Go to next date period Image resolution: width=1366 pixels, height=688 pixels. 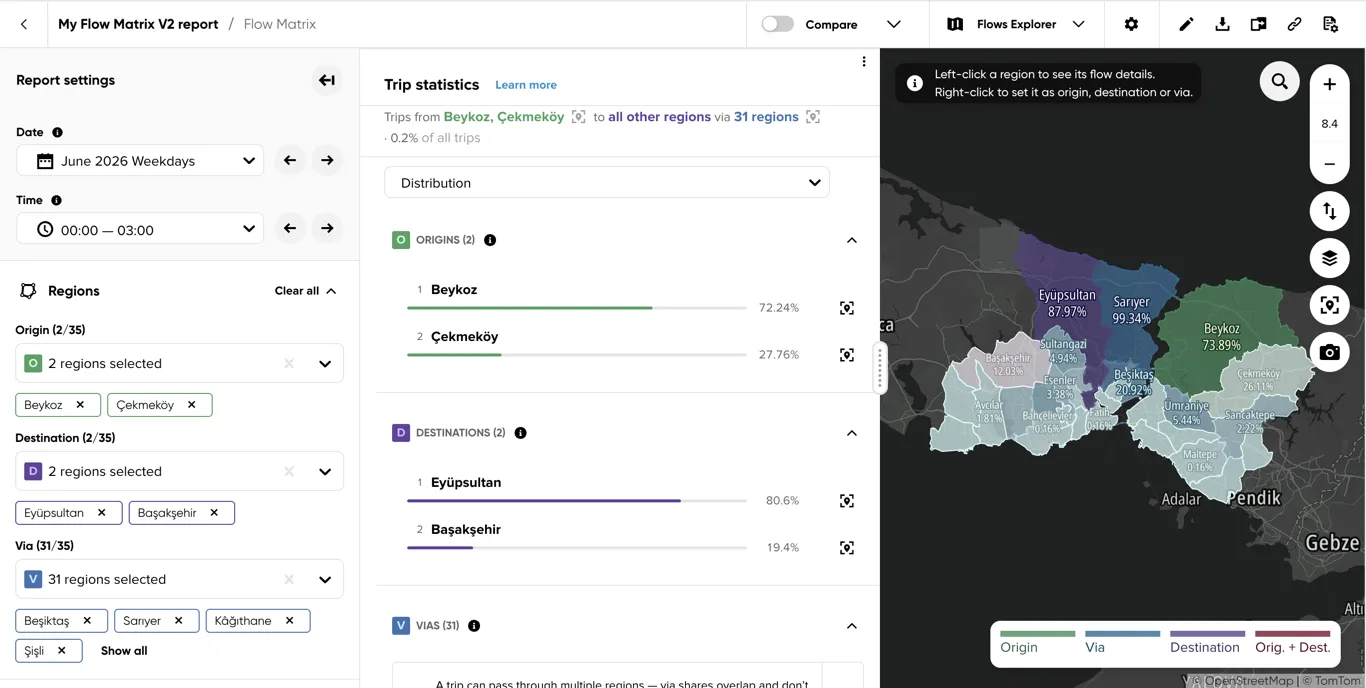pos(327,160)
